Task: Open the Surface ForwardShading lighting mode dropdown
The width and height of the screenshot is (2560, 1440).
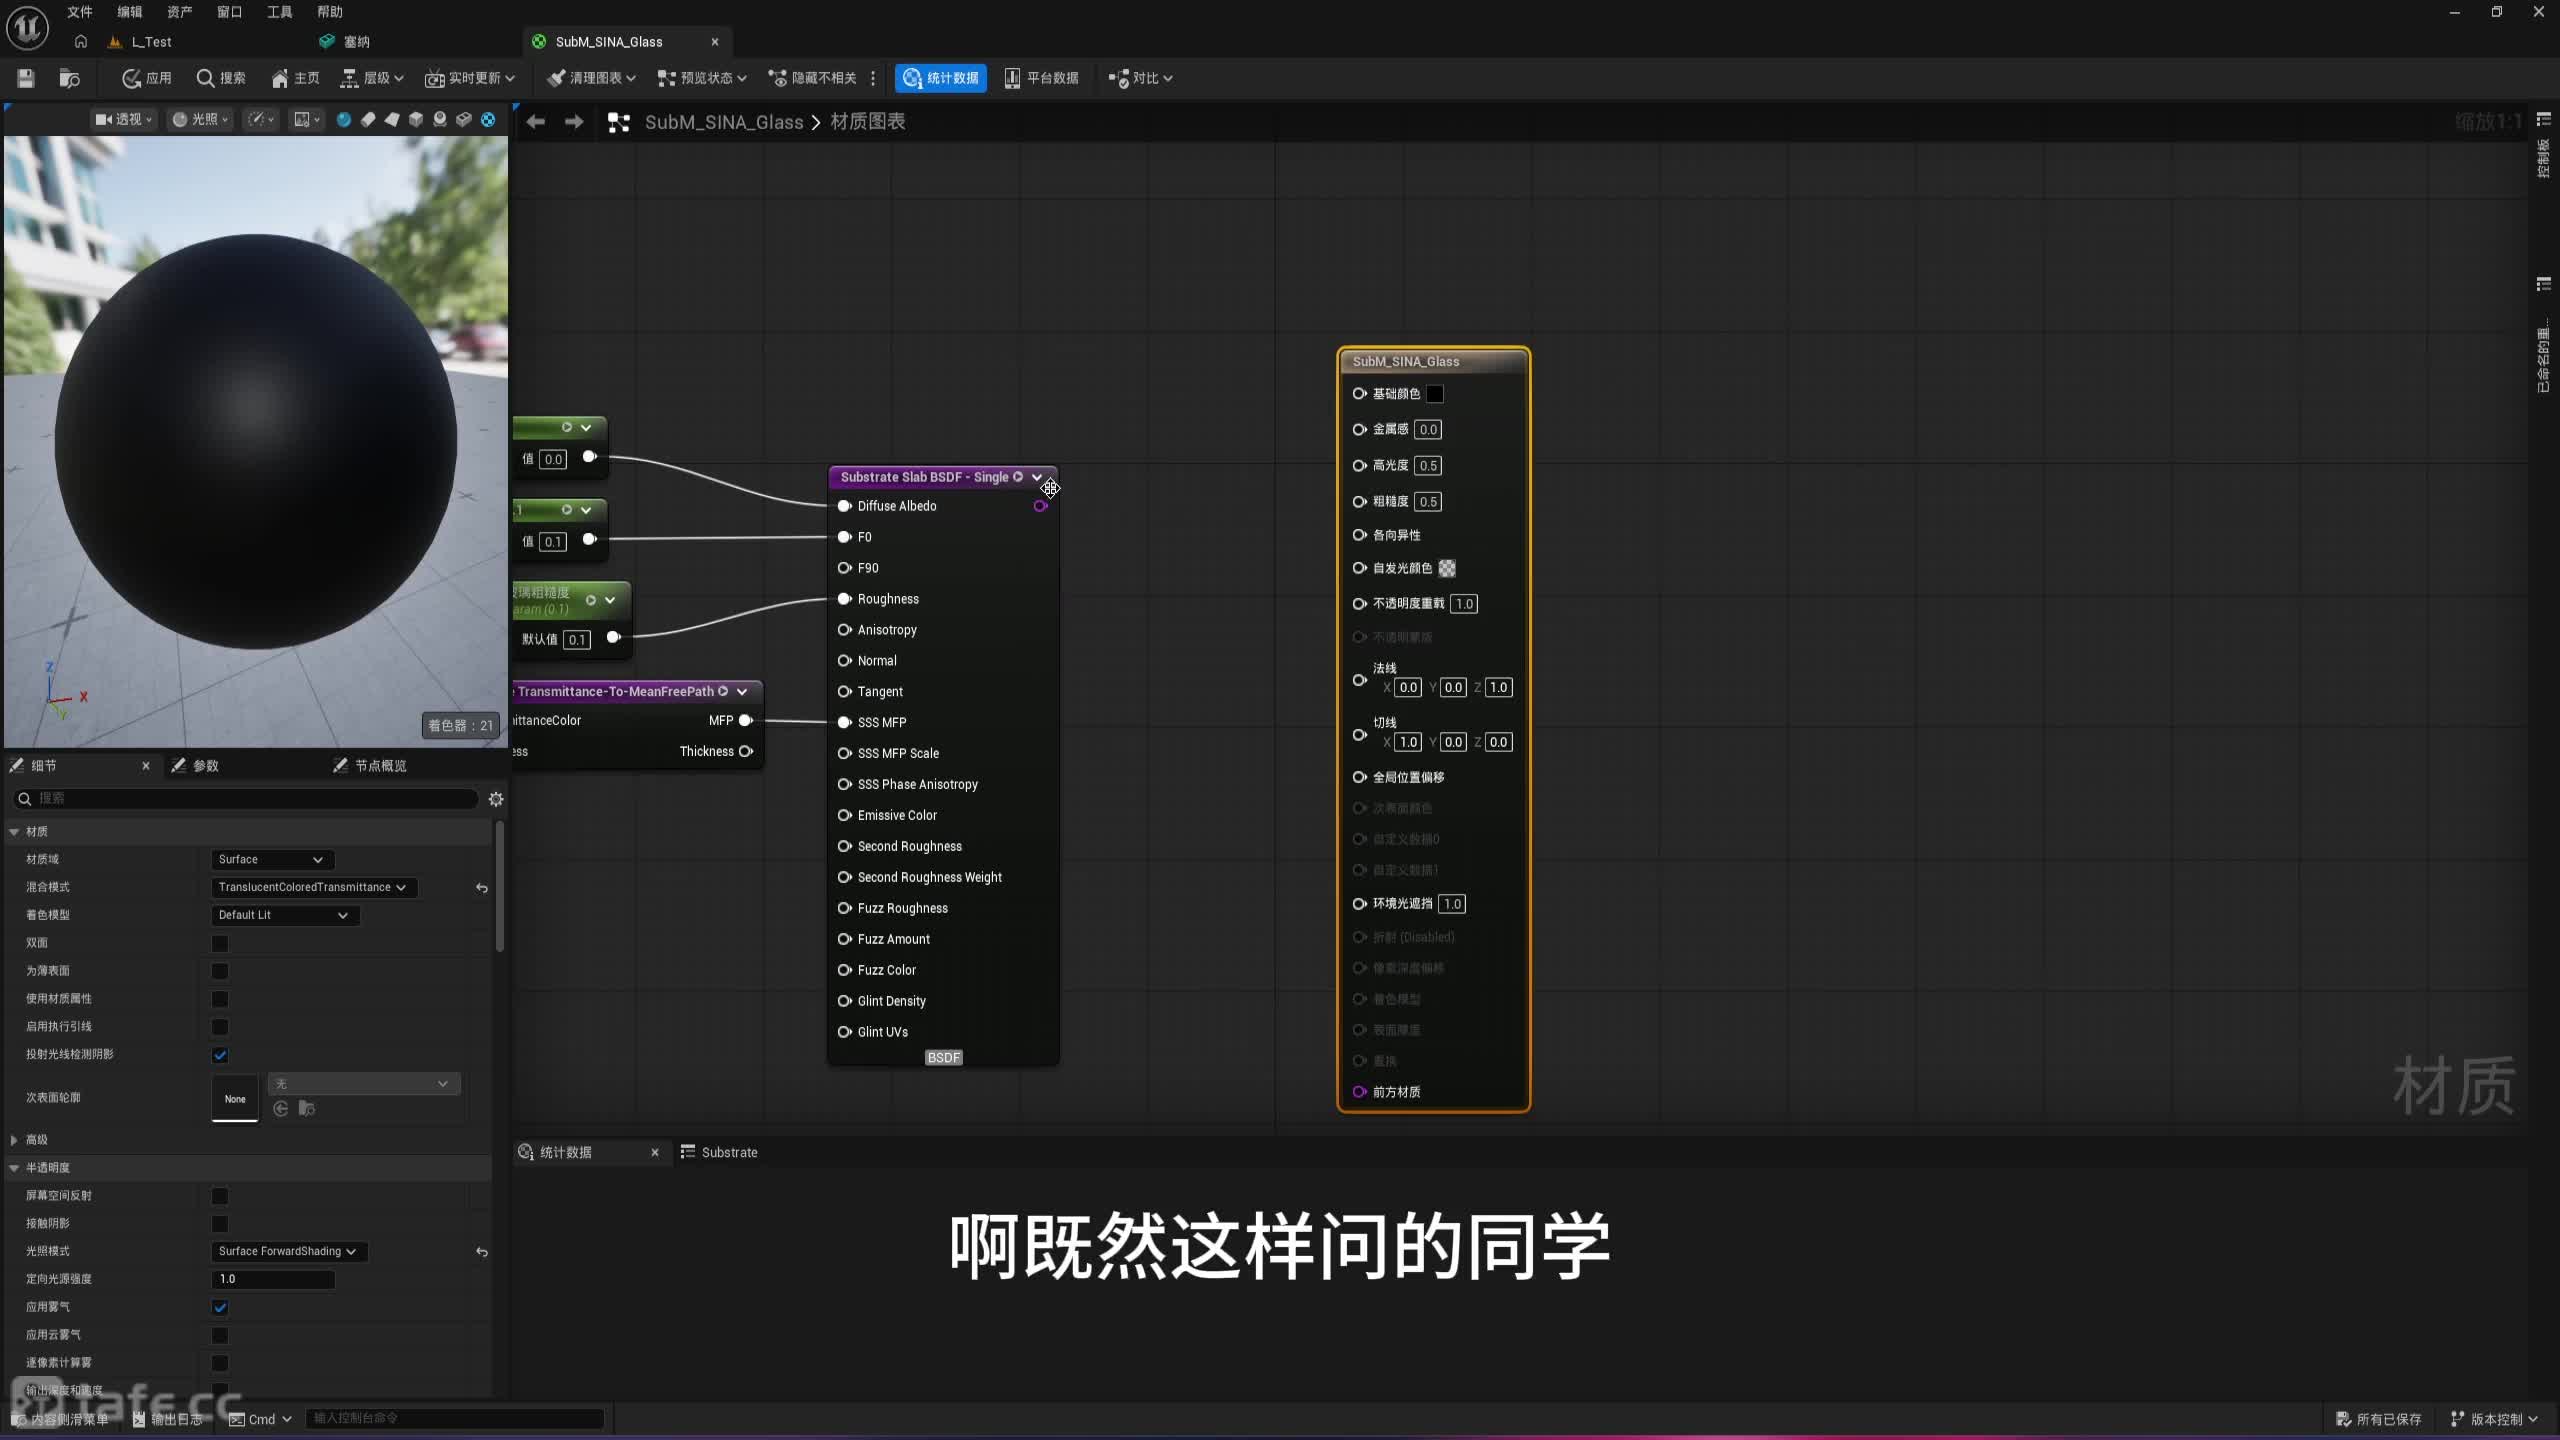Action: pyautogui.click(x=289, y=1252)
